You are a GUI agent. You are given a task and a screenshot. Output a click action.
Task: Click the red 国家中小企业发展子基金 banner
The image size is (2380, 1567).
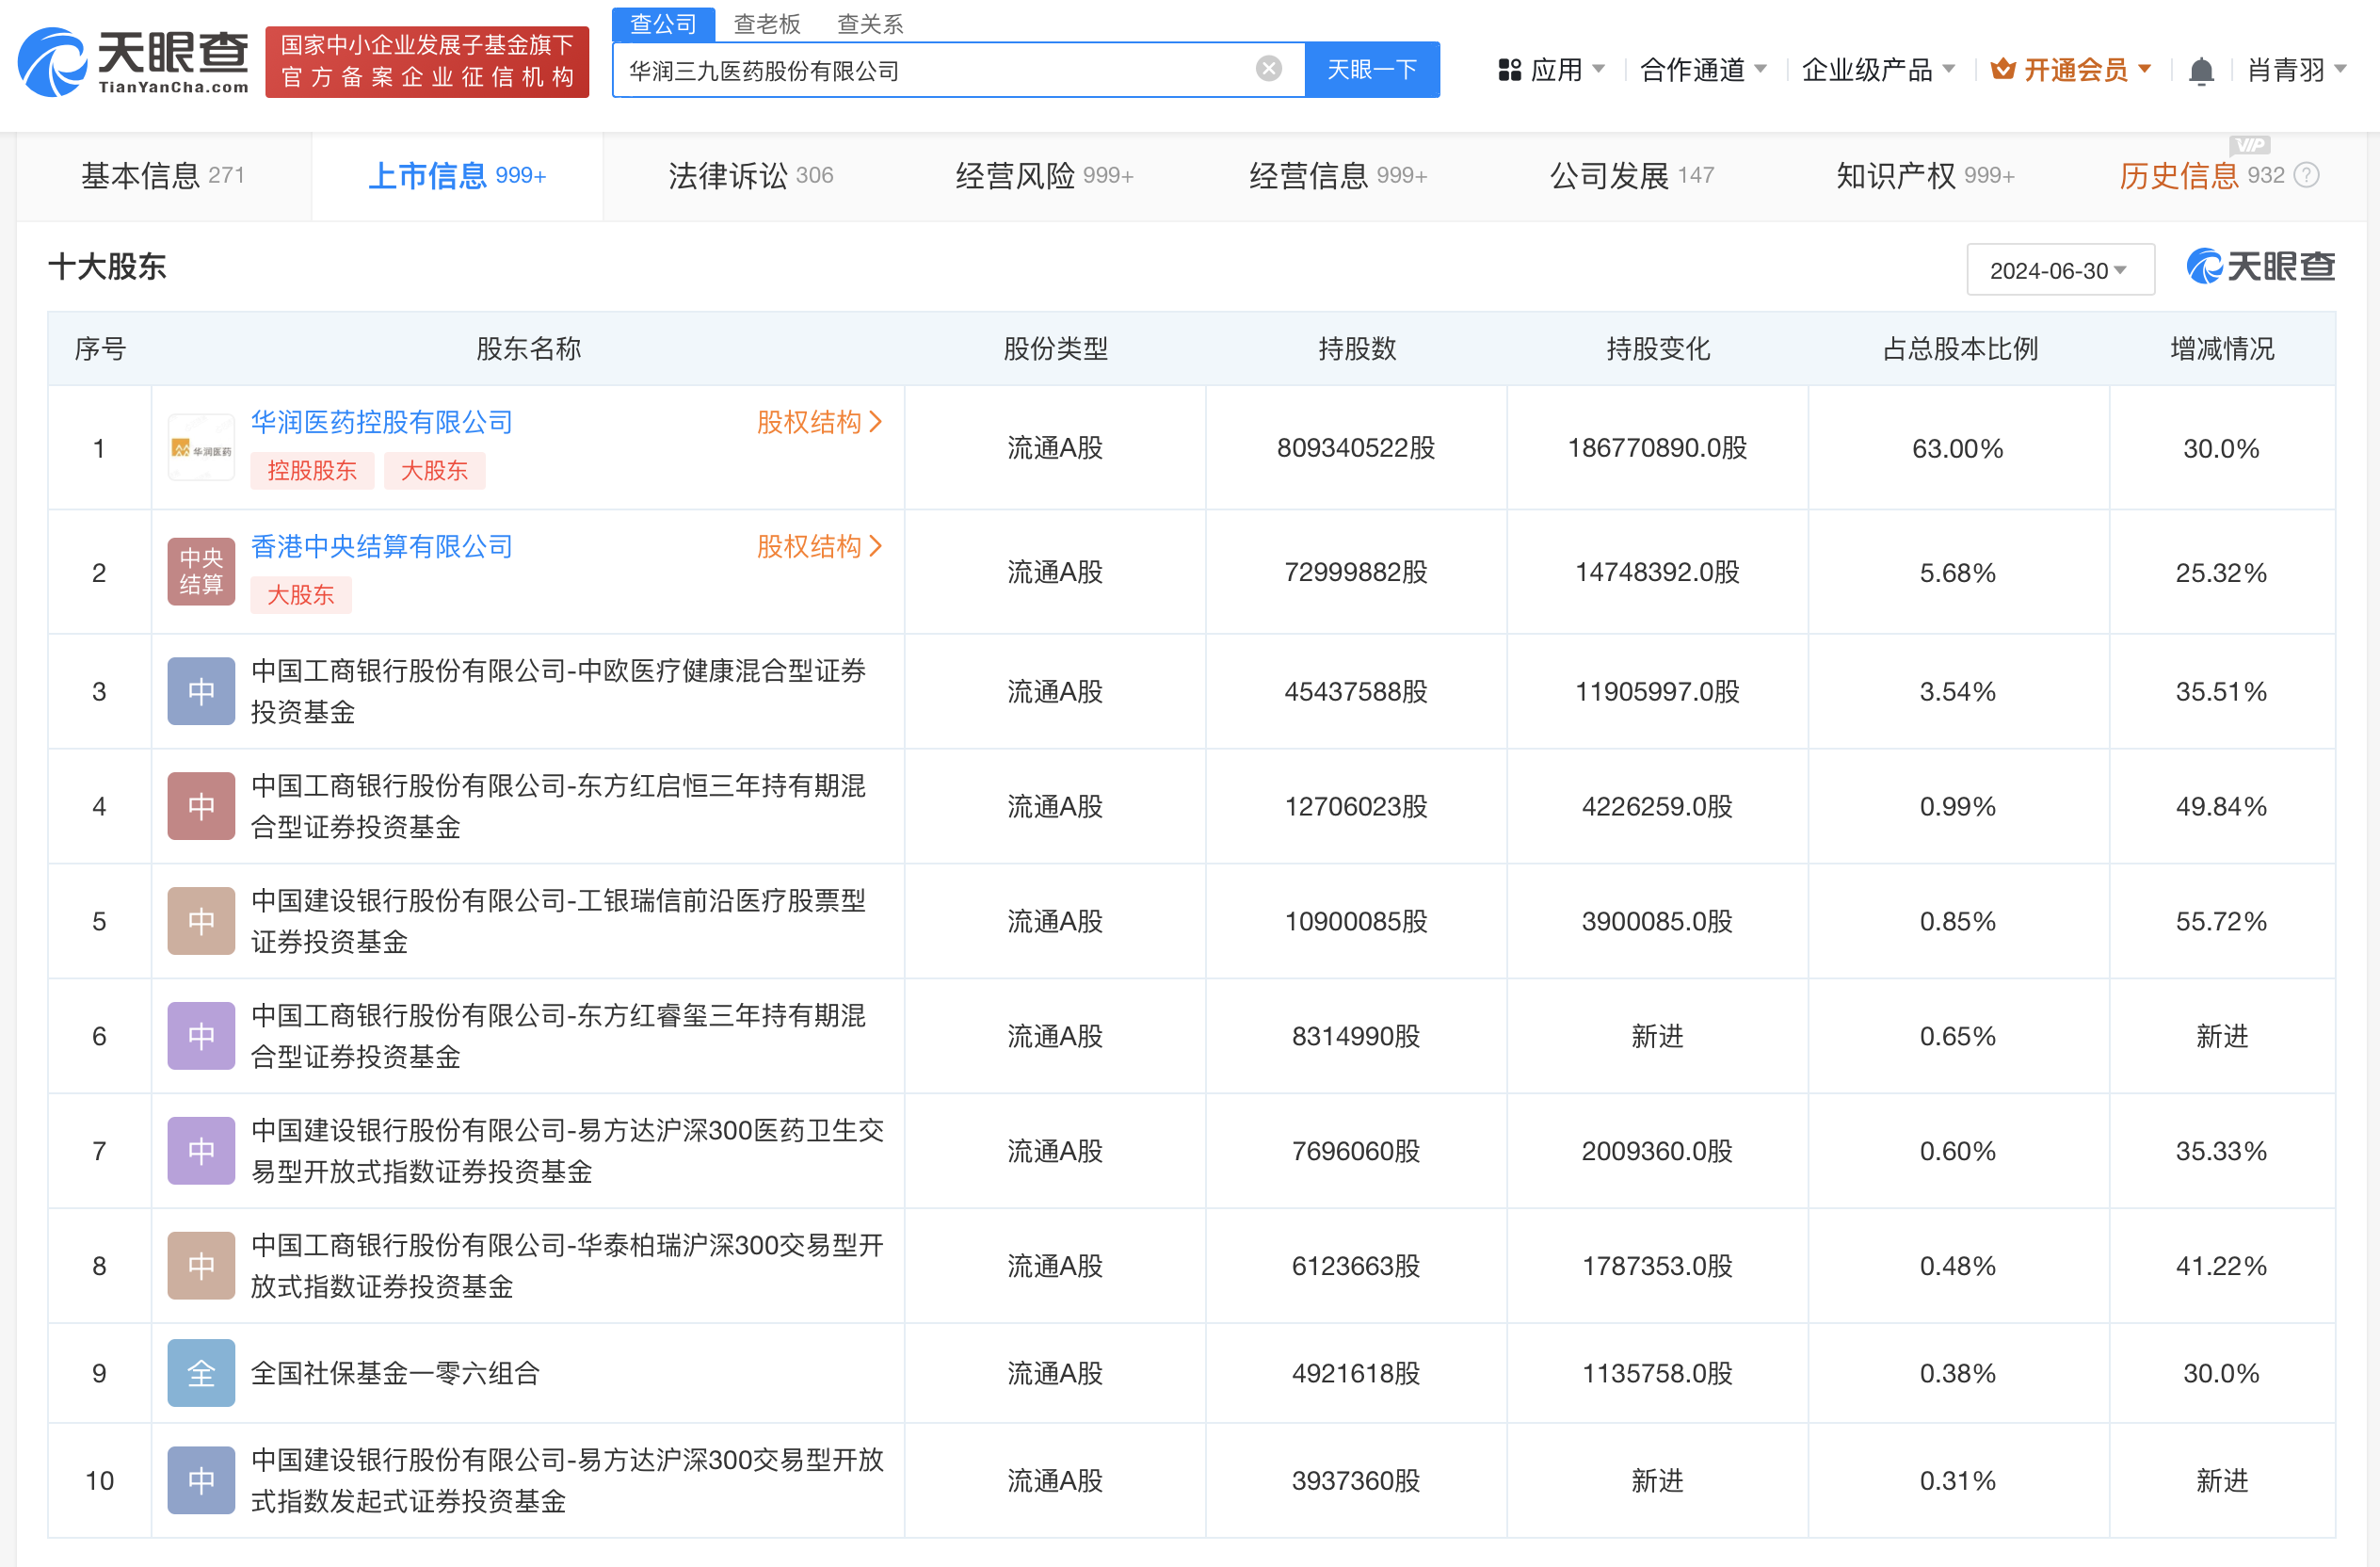pyautogui.click(x=427, y=62)
